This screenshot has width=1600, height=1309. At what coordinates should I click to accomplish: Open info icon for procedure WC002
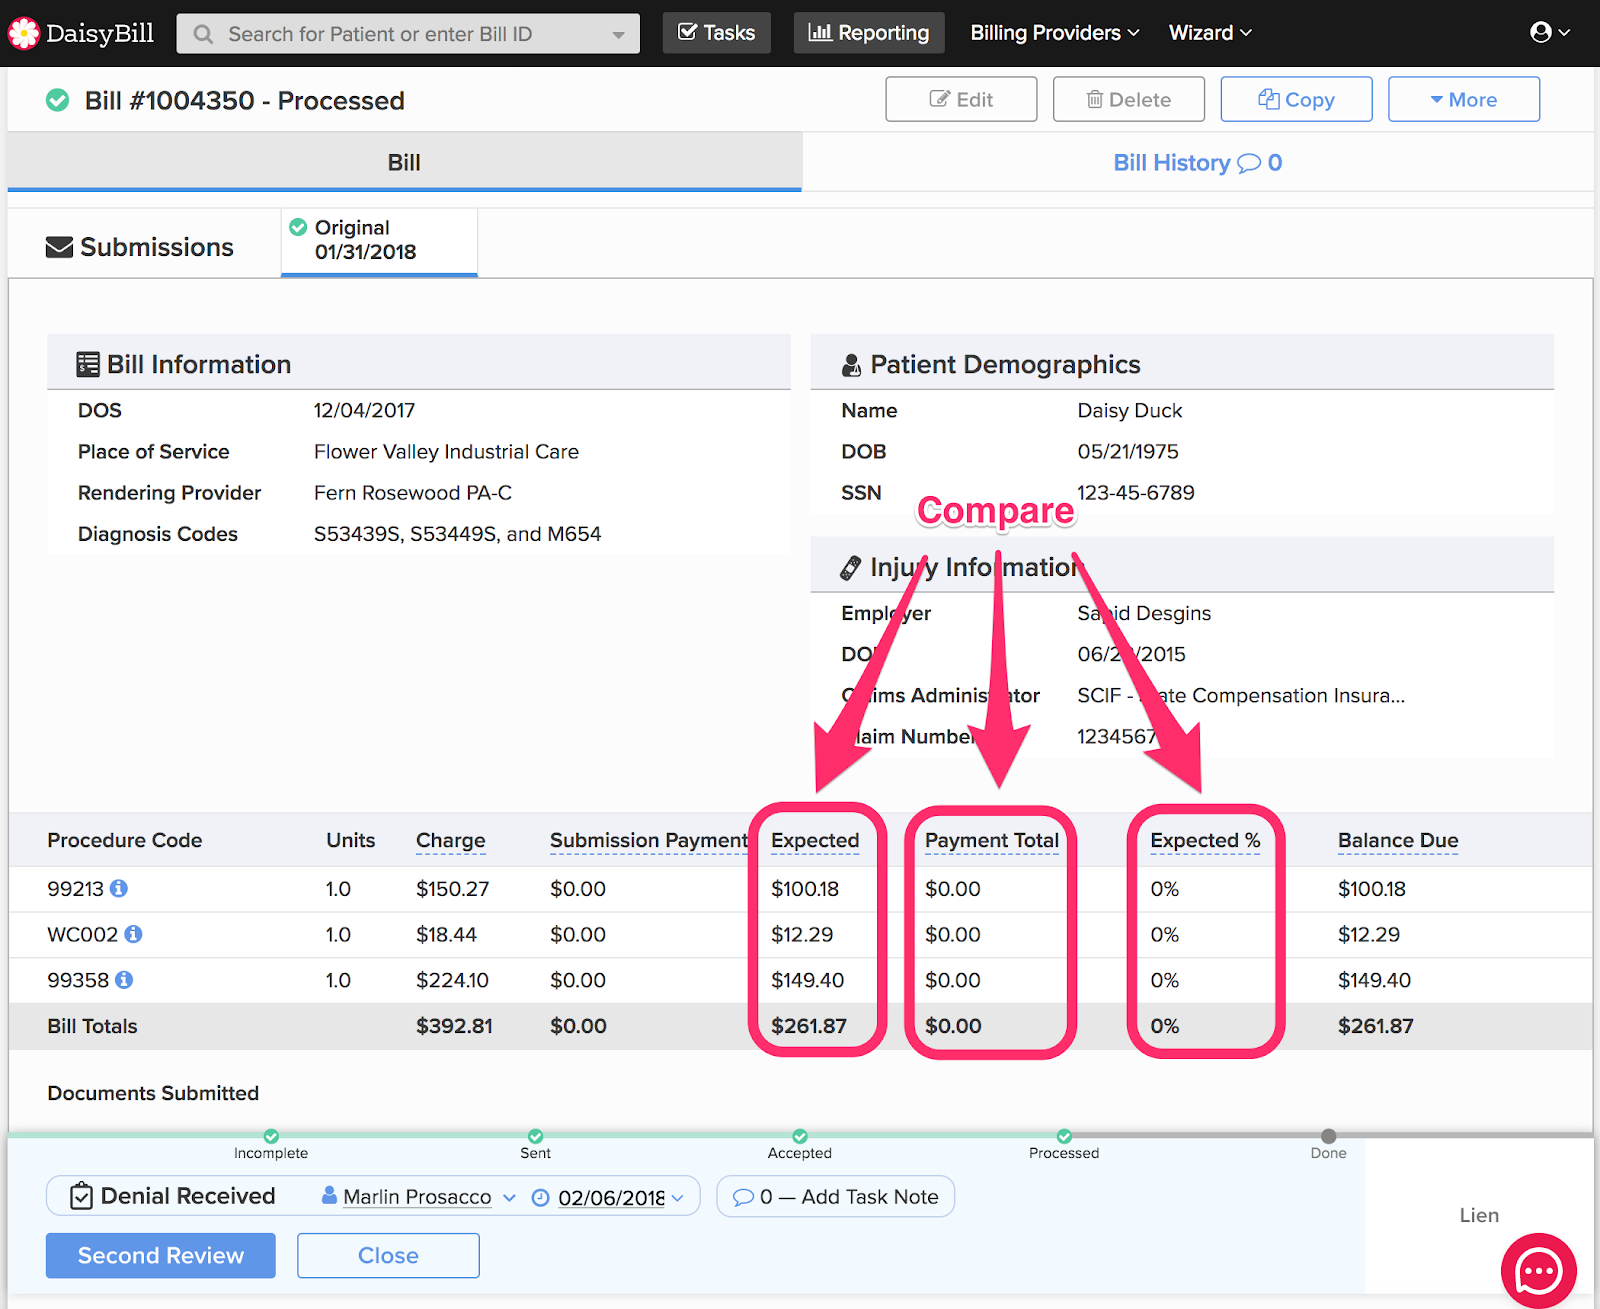(133, 934)
